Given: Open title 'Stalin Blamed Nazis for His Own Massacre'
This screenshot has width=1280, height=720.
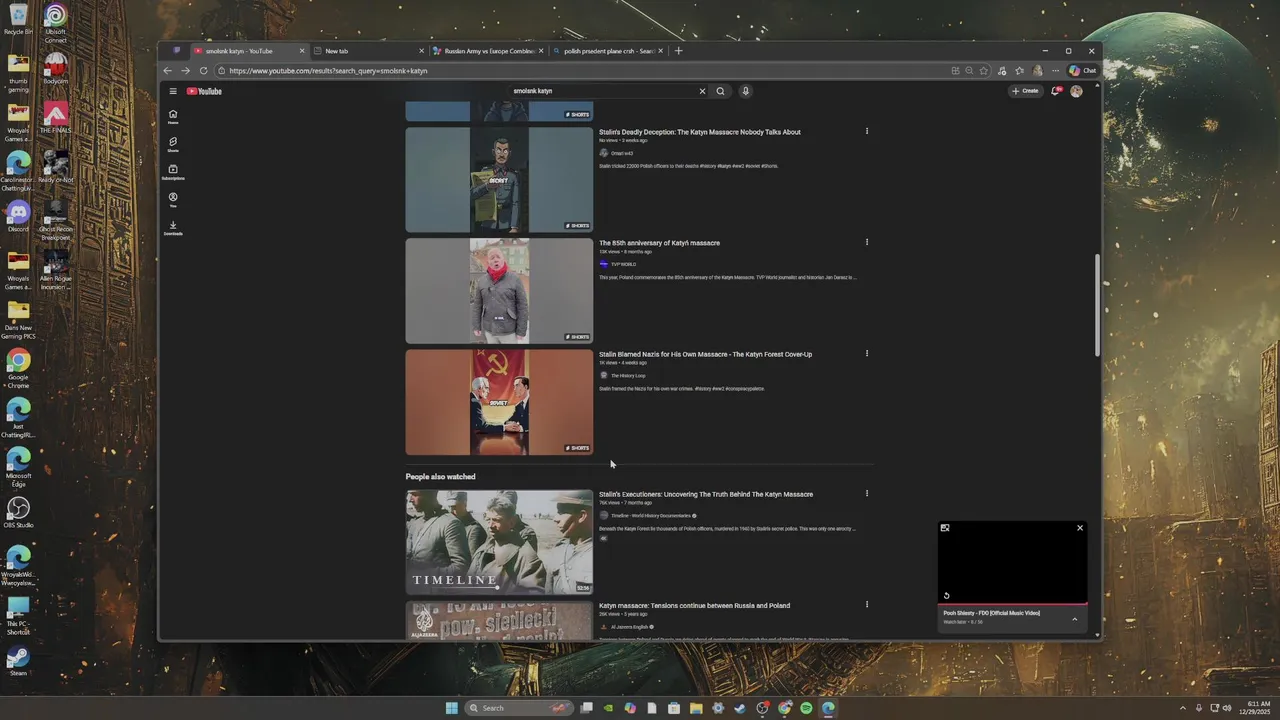Looking at the screenshot, I should 705,354.
